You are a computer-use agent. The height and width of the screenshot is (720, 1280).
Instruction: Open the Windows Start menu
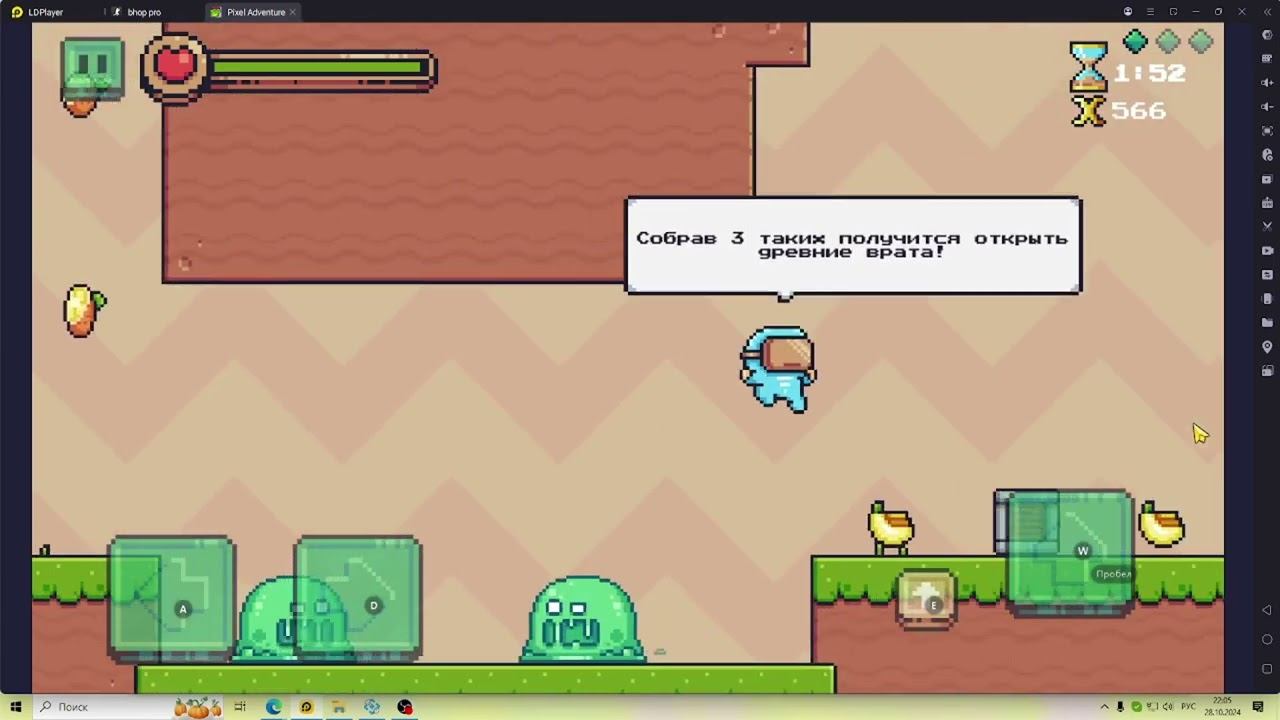(x=15, y=707)
